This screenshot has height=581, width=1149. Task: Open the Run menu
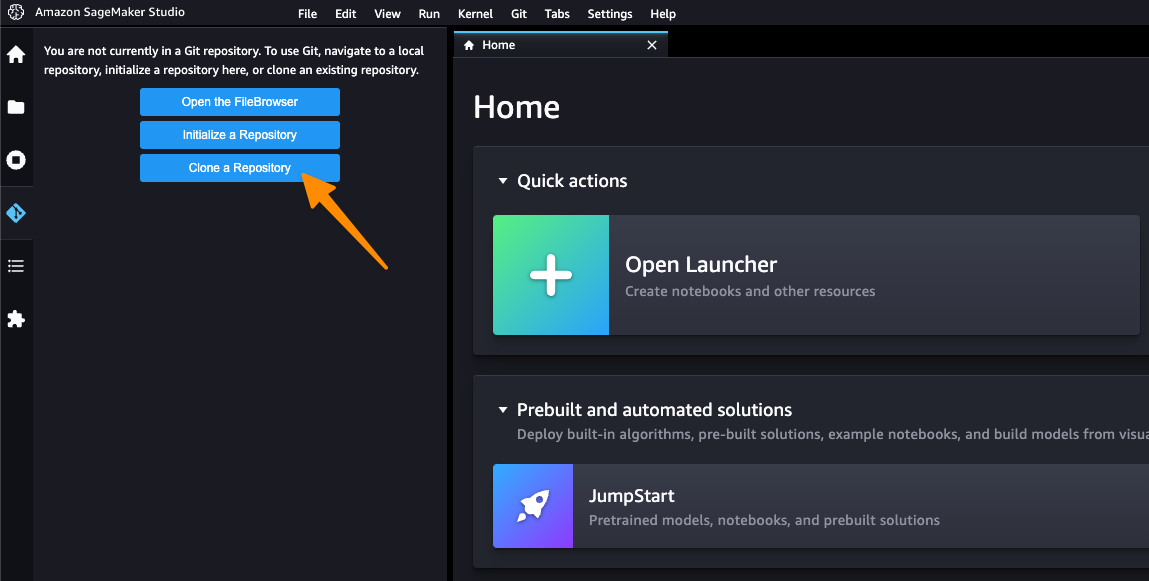click(429, 14)
